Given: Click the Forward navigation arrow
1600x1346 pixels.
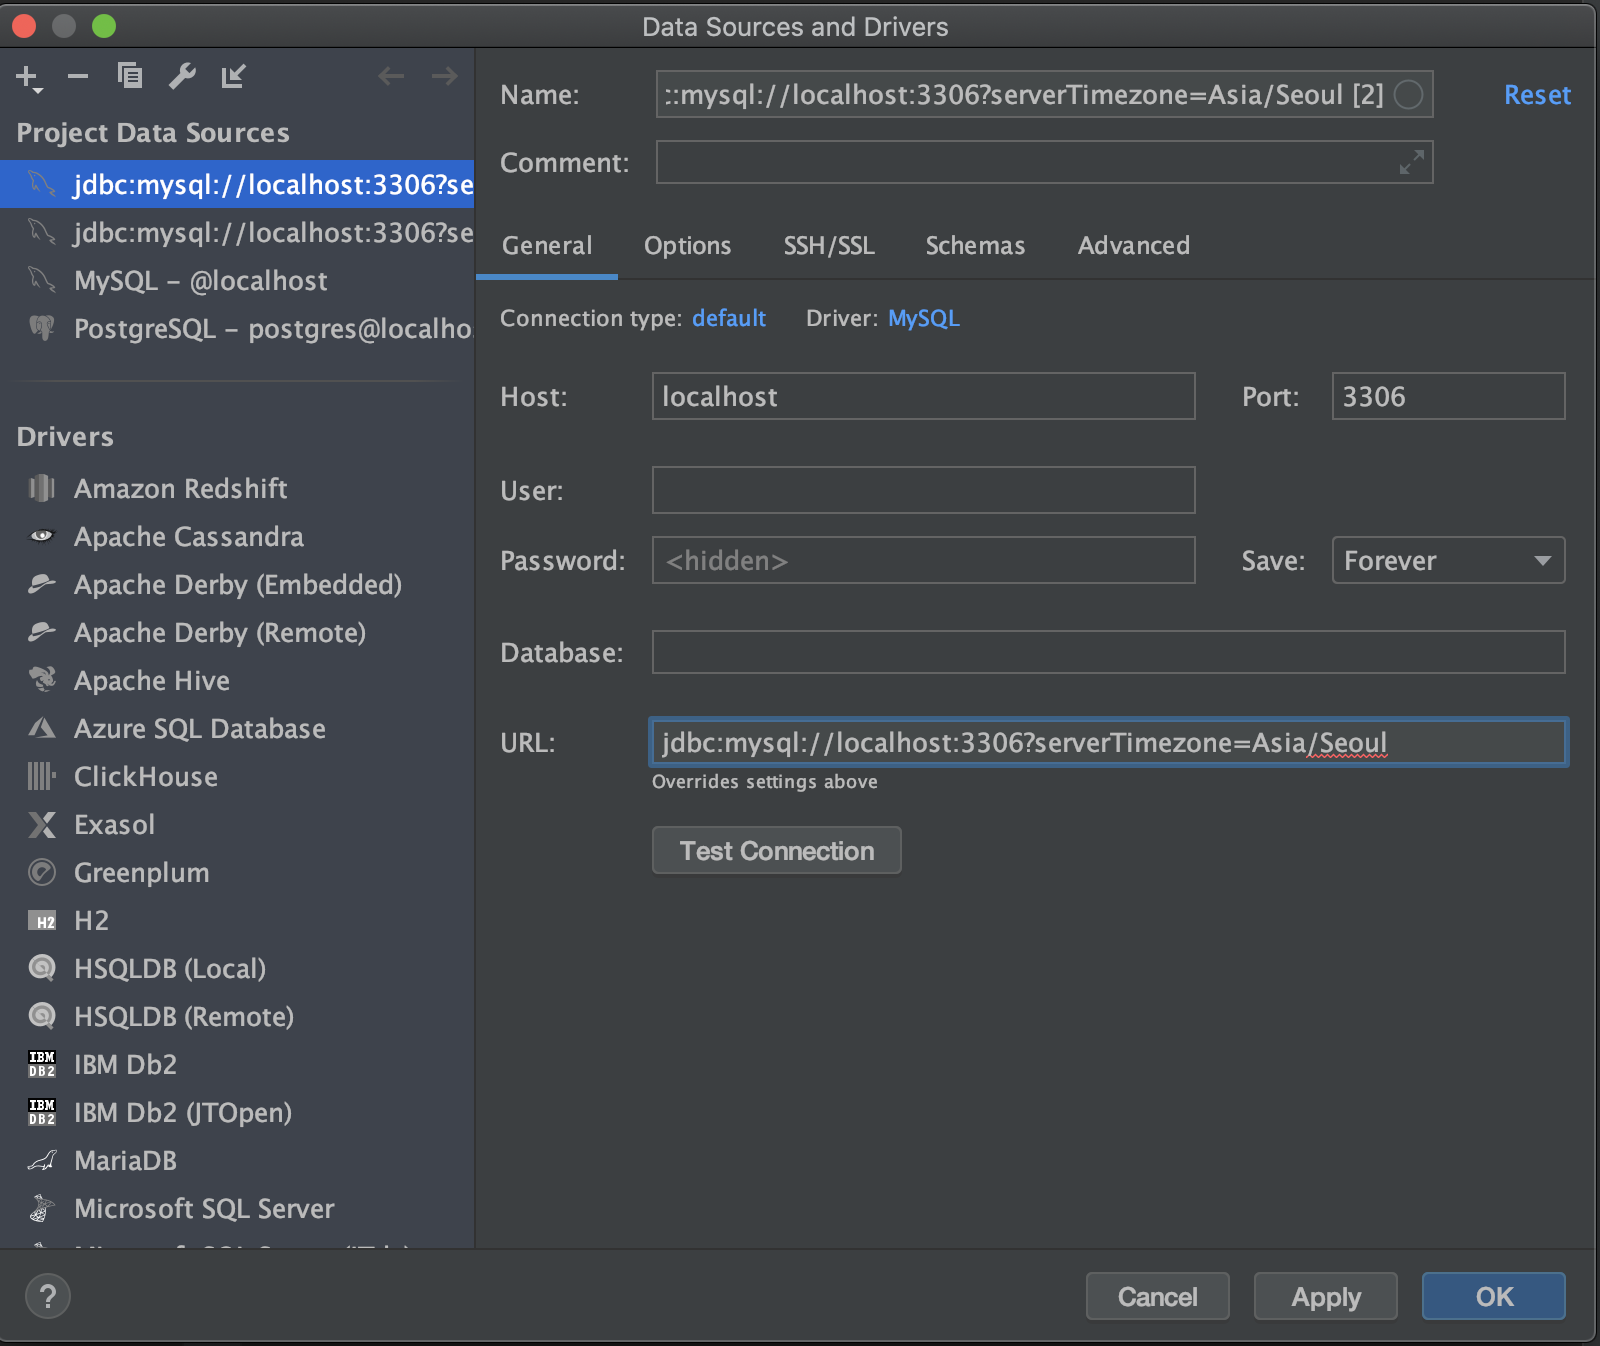Looking at the screenshot, I should (x=444, y=76).
